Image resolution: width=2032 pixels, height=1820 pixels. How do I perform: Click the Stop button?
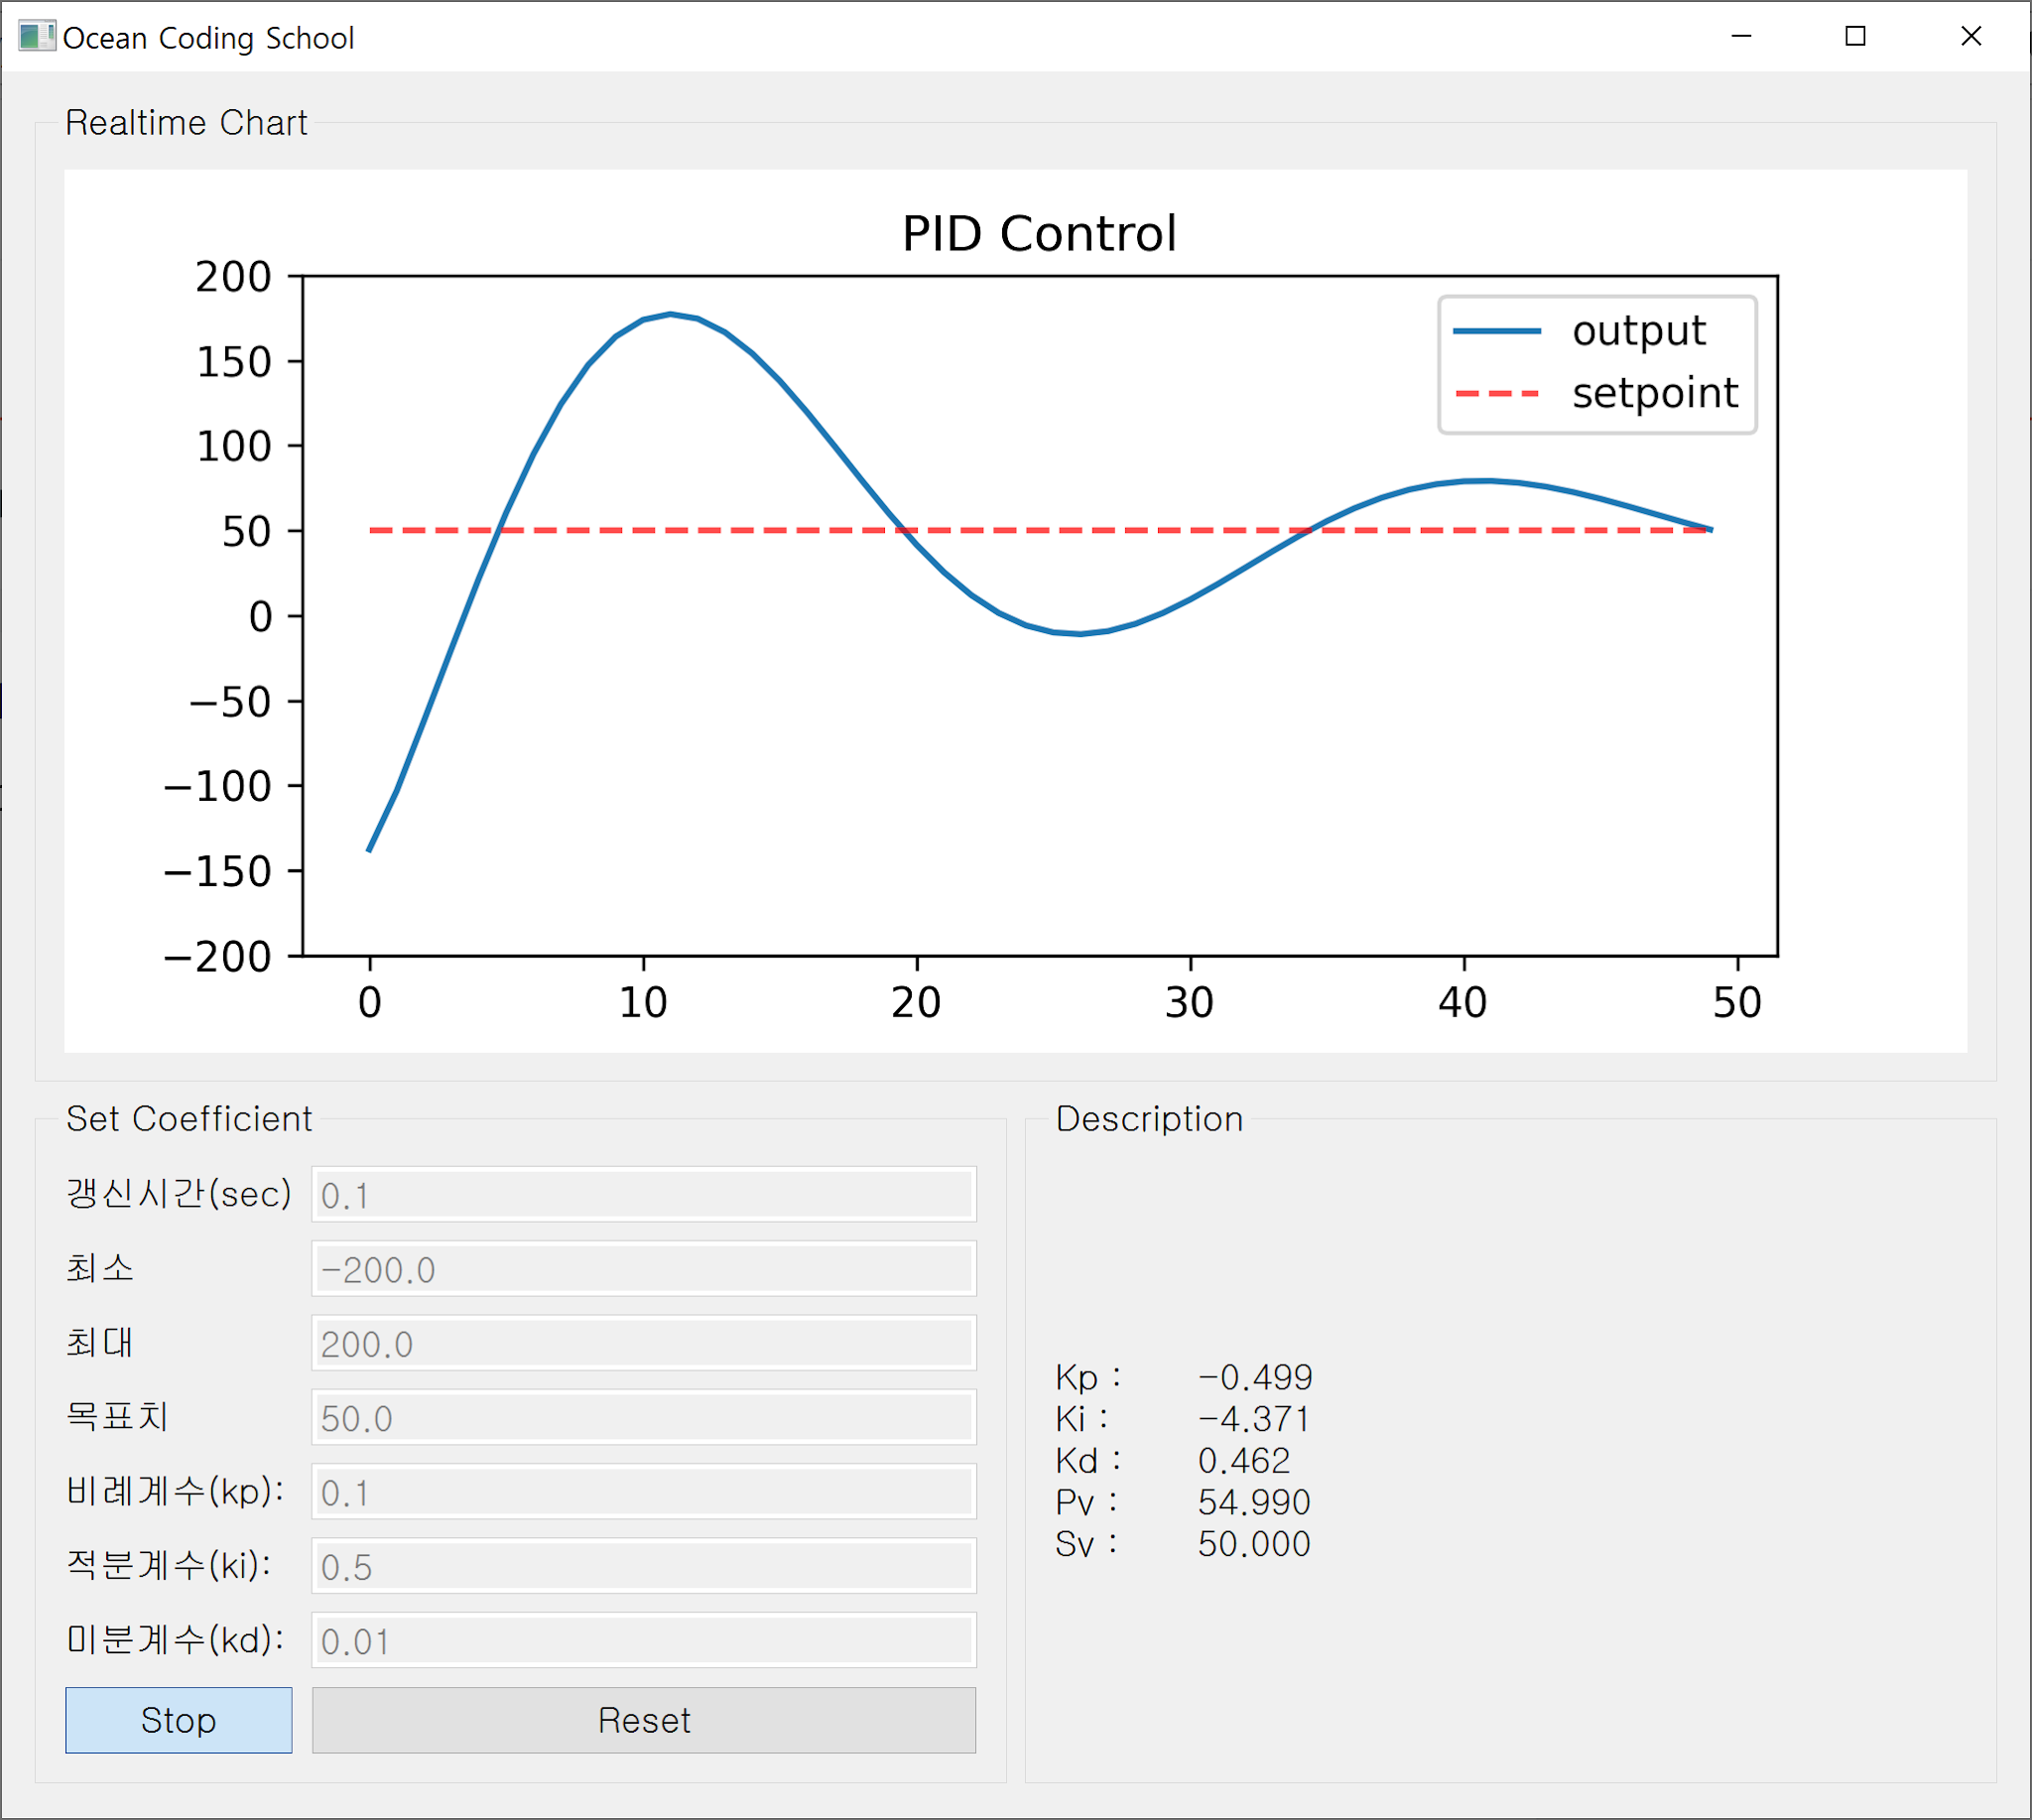(179, 1720)
